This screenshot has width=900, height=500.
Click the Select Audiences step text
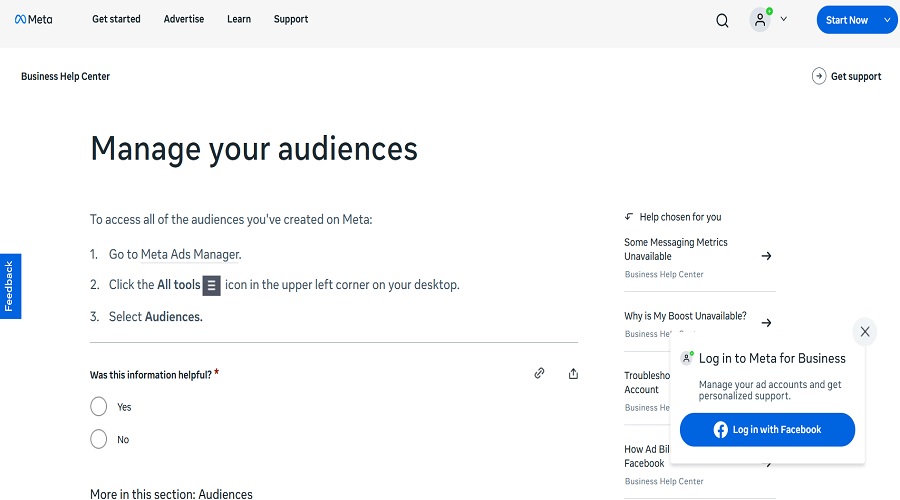(x=156, y=317)
